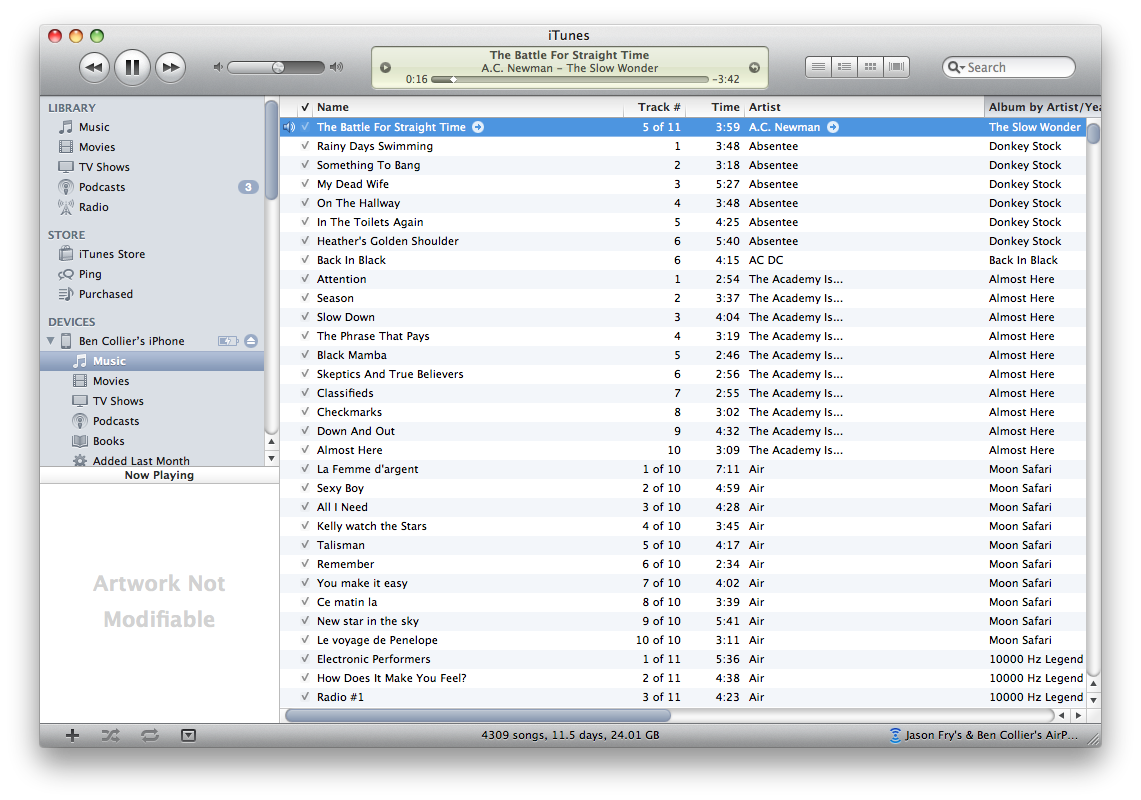The height and width of the screenshot is (800, 1141).
Task: Switch to Cover Flow view
Action: point(896,67)
